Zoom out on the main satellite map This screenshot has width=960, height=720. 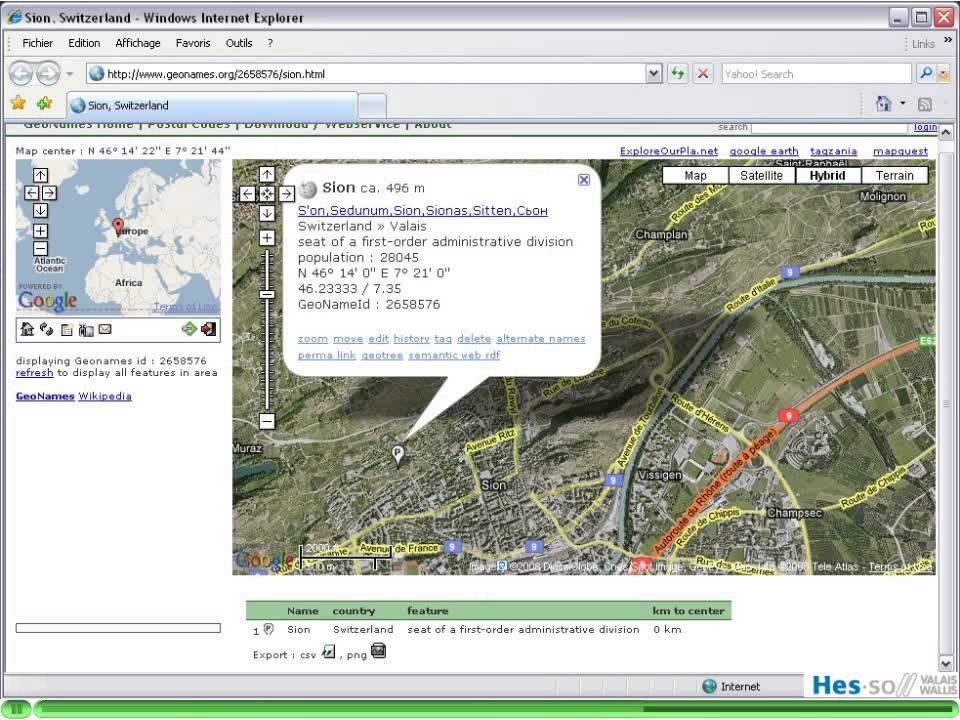tap(267, 421)
